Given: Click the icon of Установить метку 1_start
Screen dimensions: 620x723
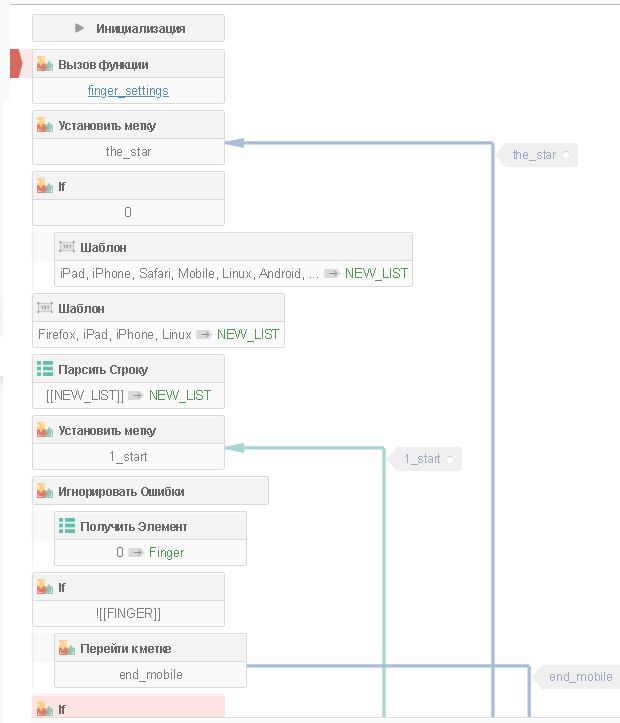Looking at the screenshot, I should coord(44,430).
